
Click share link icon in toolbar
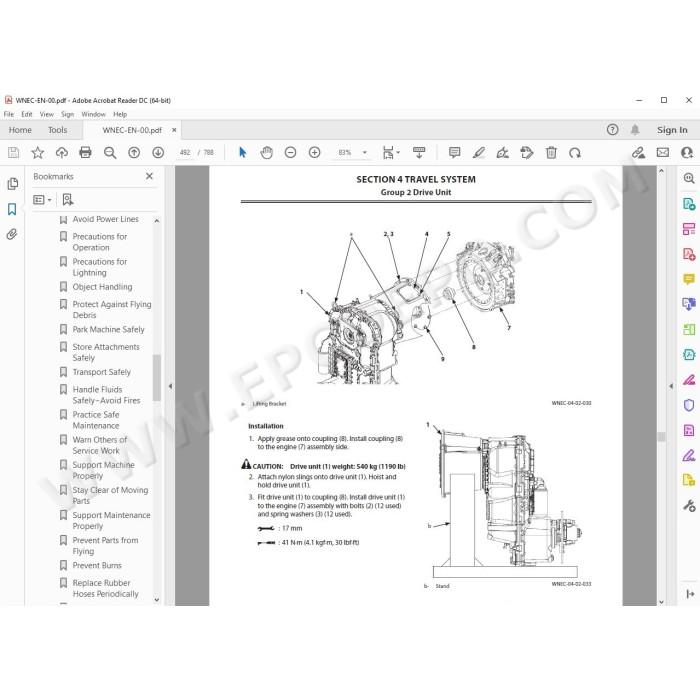click(x=638, y=153)
